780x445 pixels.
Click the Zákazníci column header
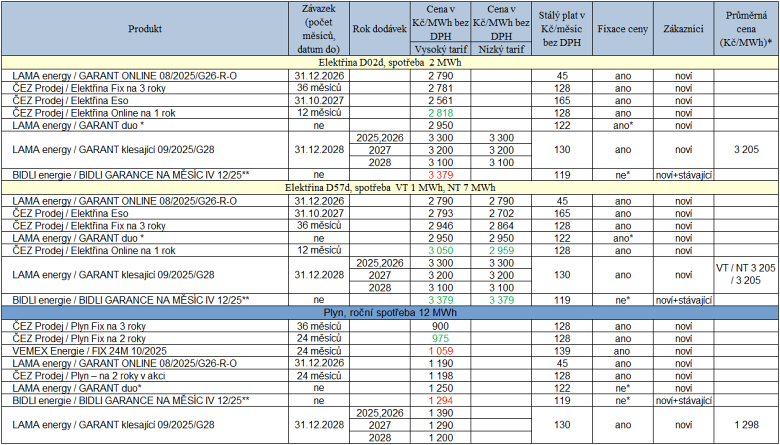pos(683,30)
